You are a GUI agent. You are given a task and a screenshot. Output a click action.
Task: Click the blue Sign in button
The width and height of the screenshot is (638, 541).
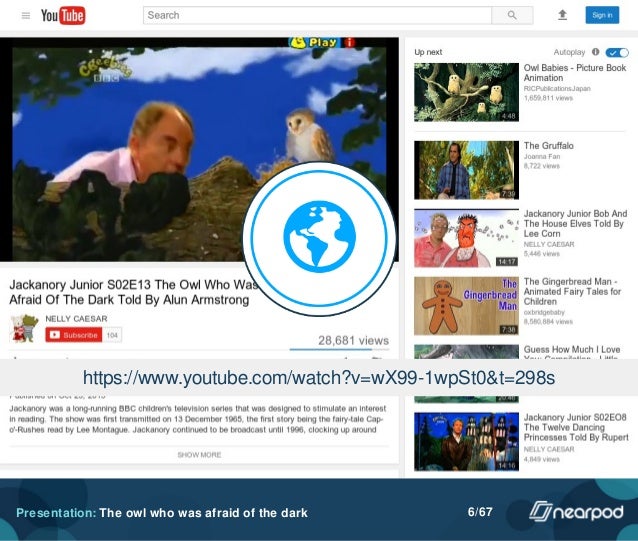602,15
